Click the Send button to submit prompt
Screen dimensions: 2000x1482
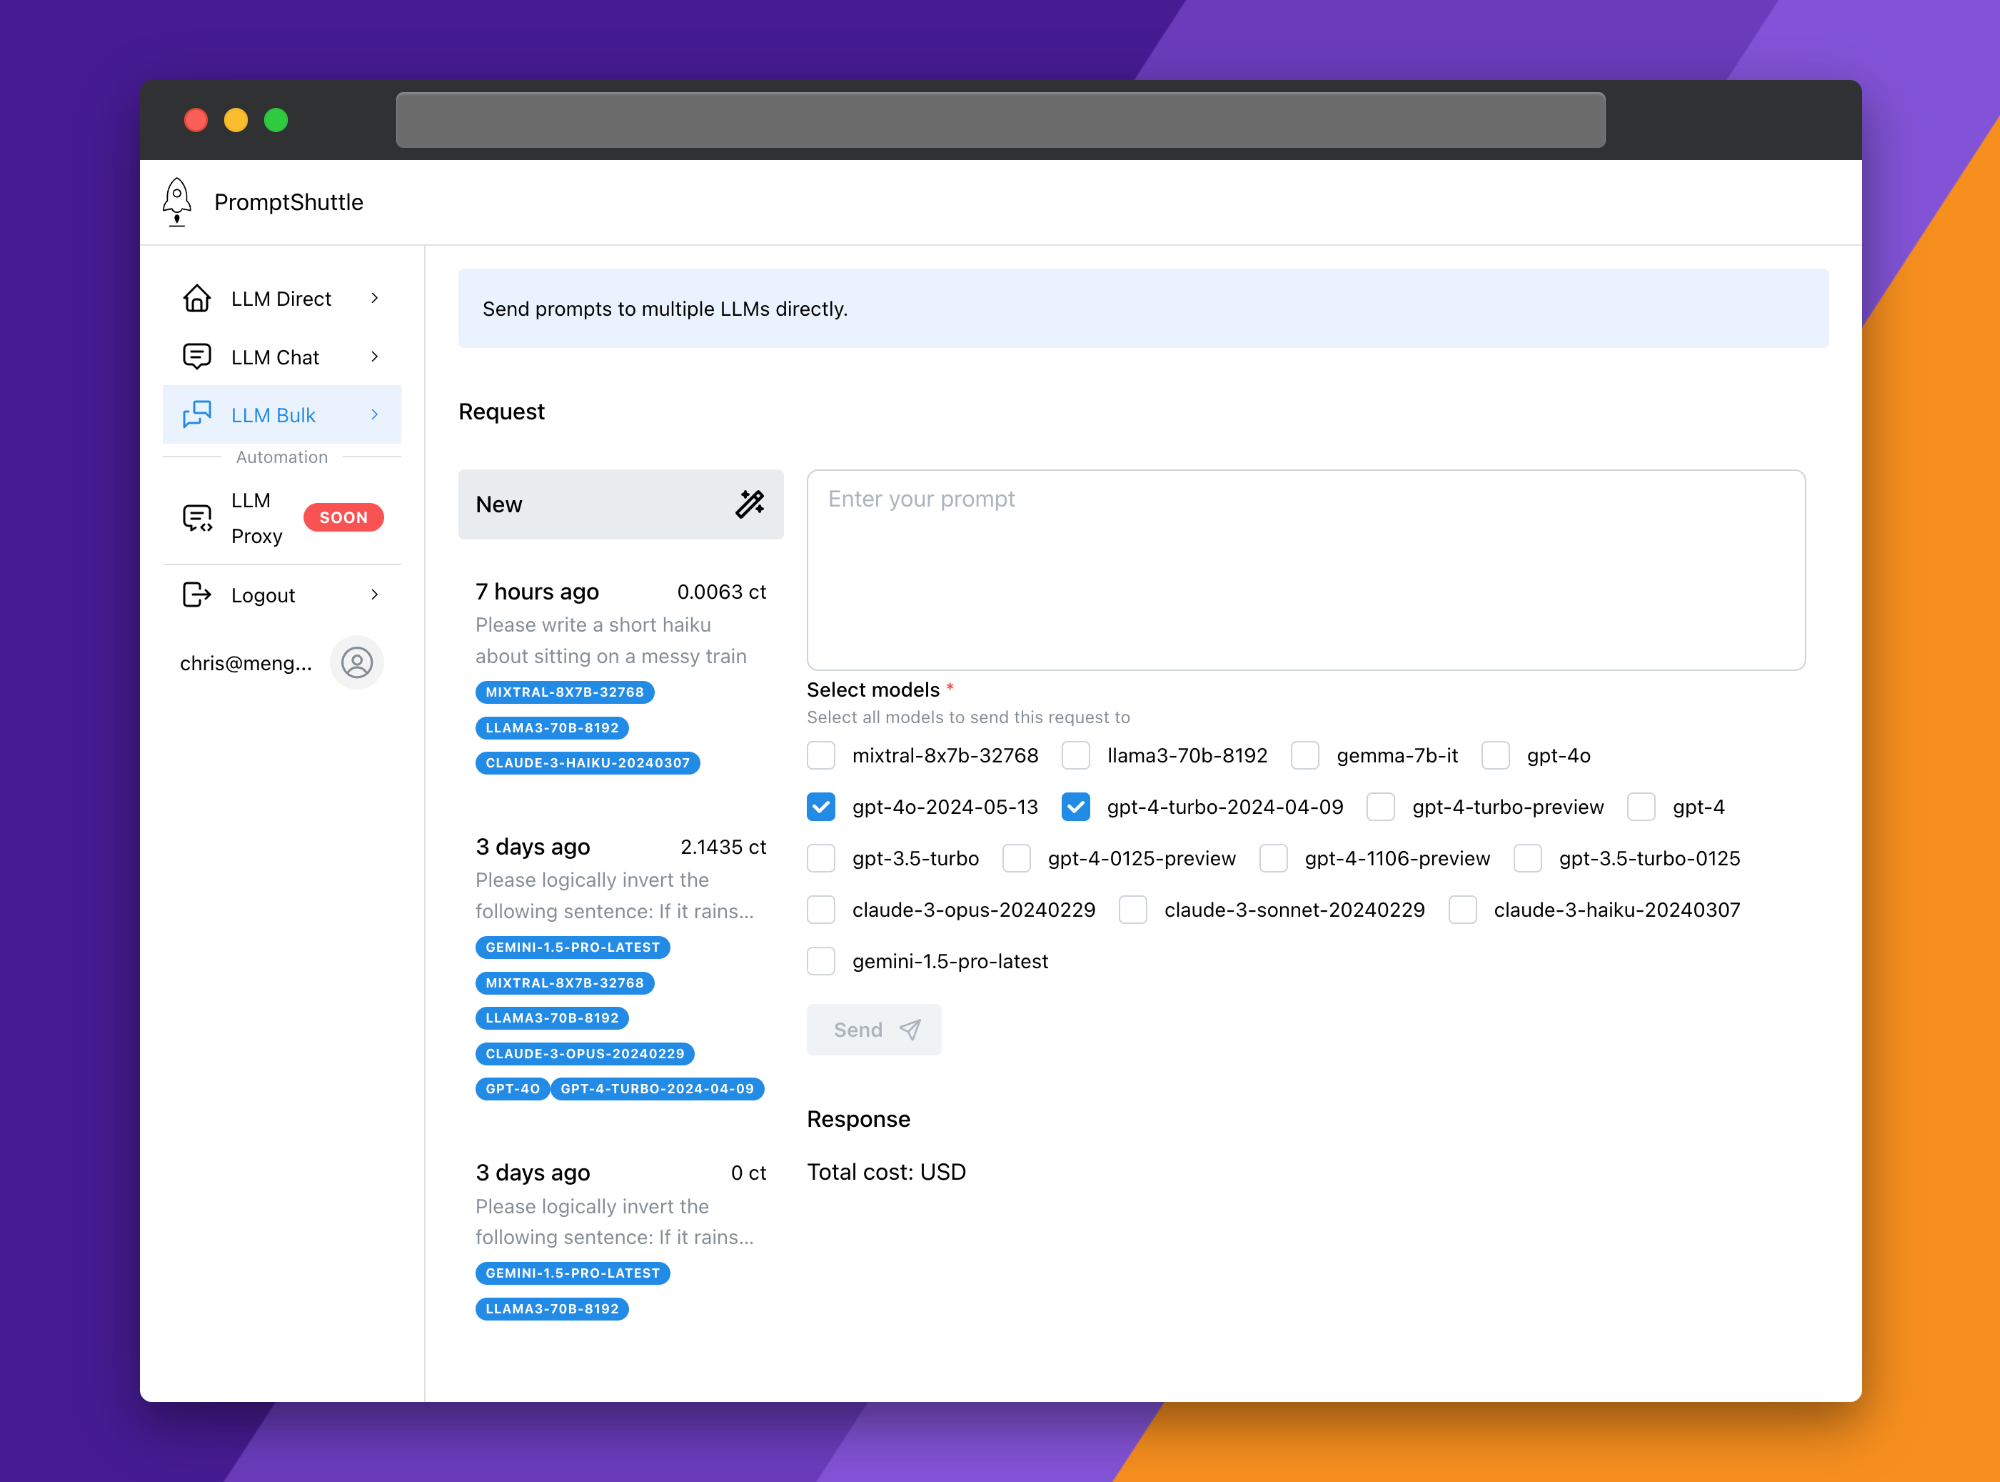coord(873,1029)
